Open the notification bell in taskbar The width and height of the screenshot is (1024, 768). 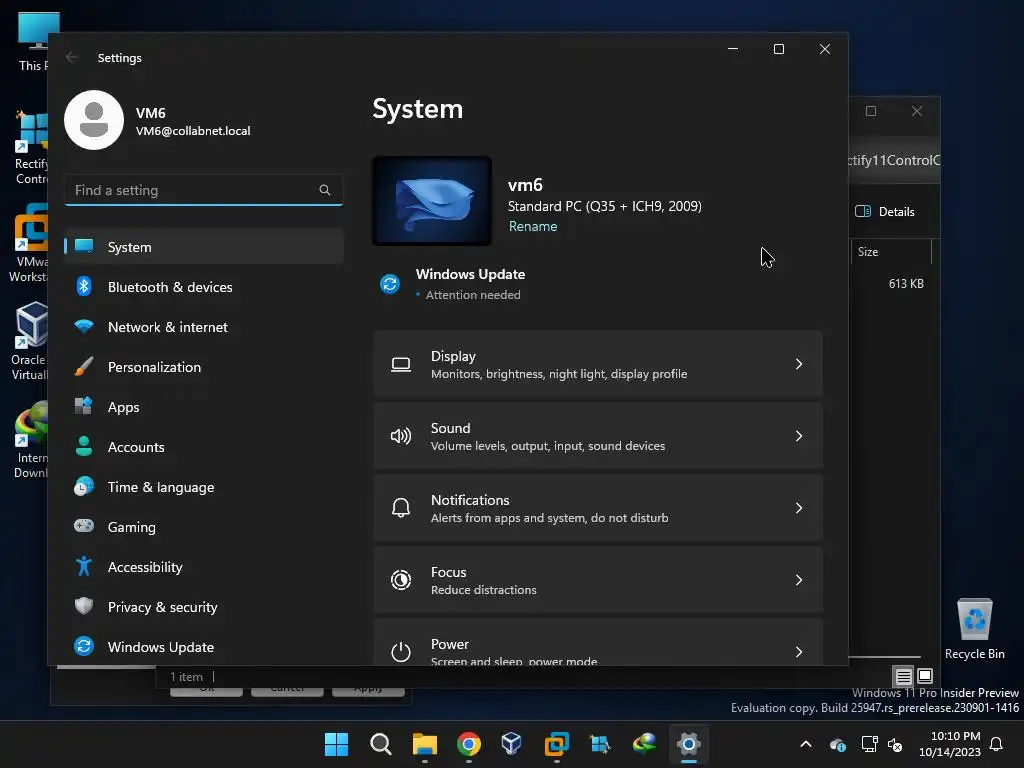tap(997, 744)
